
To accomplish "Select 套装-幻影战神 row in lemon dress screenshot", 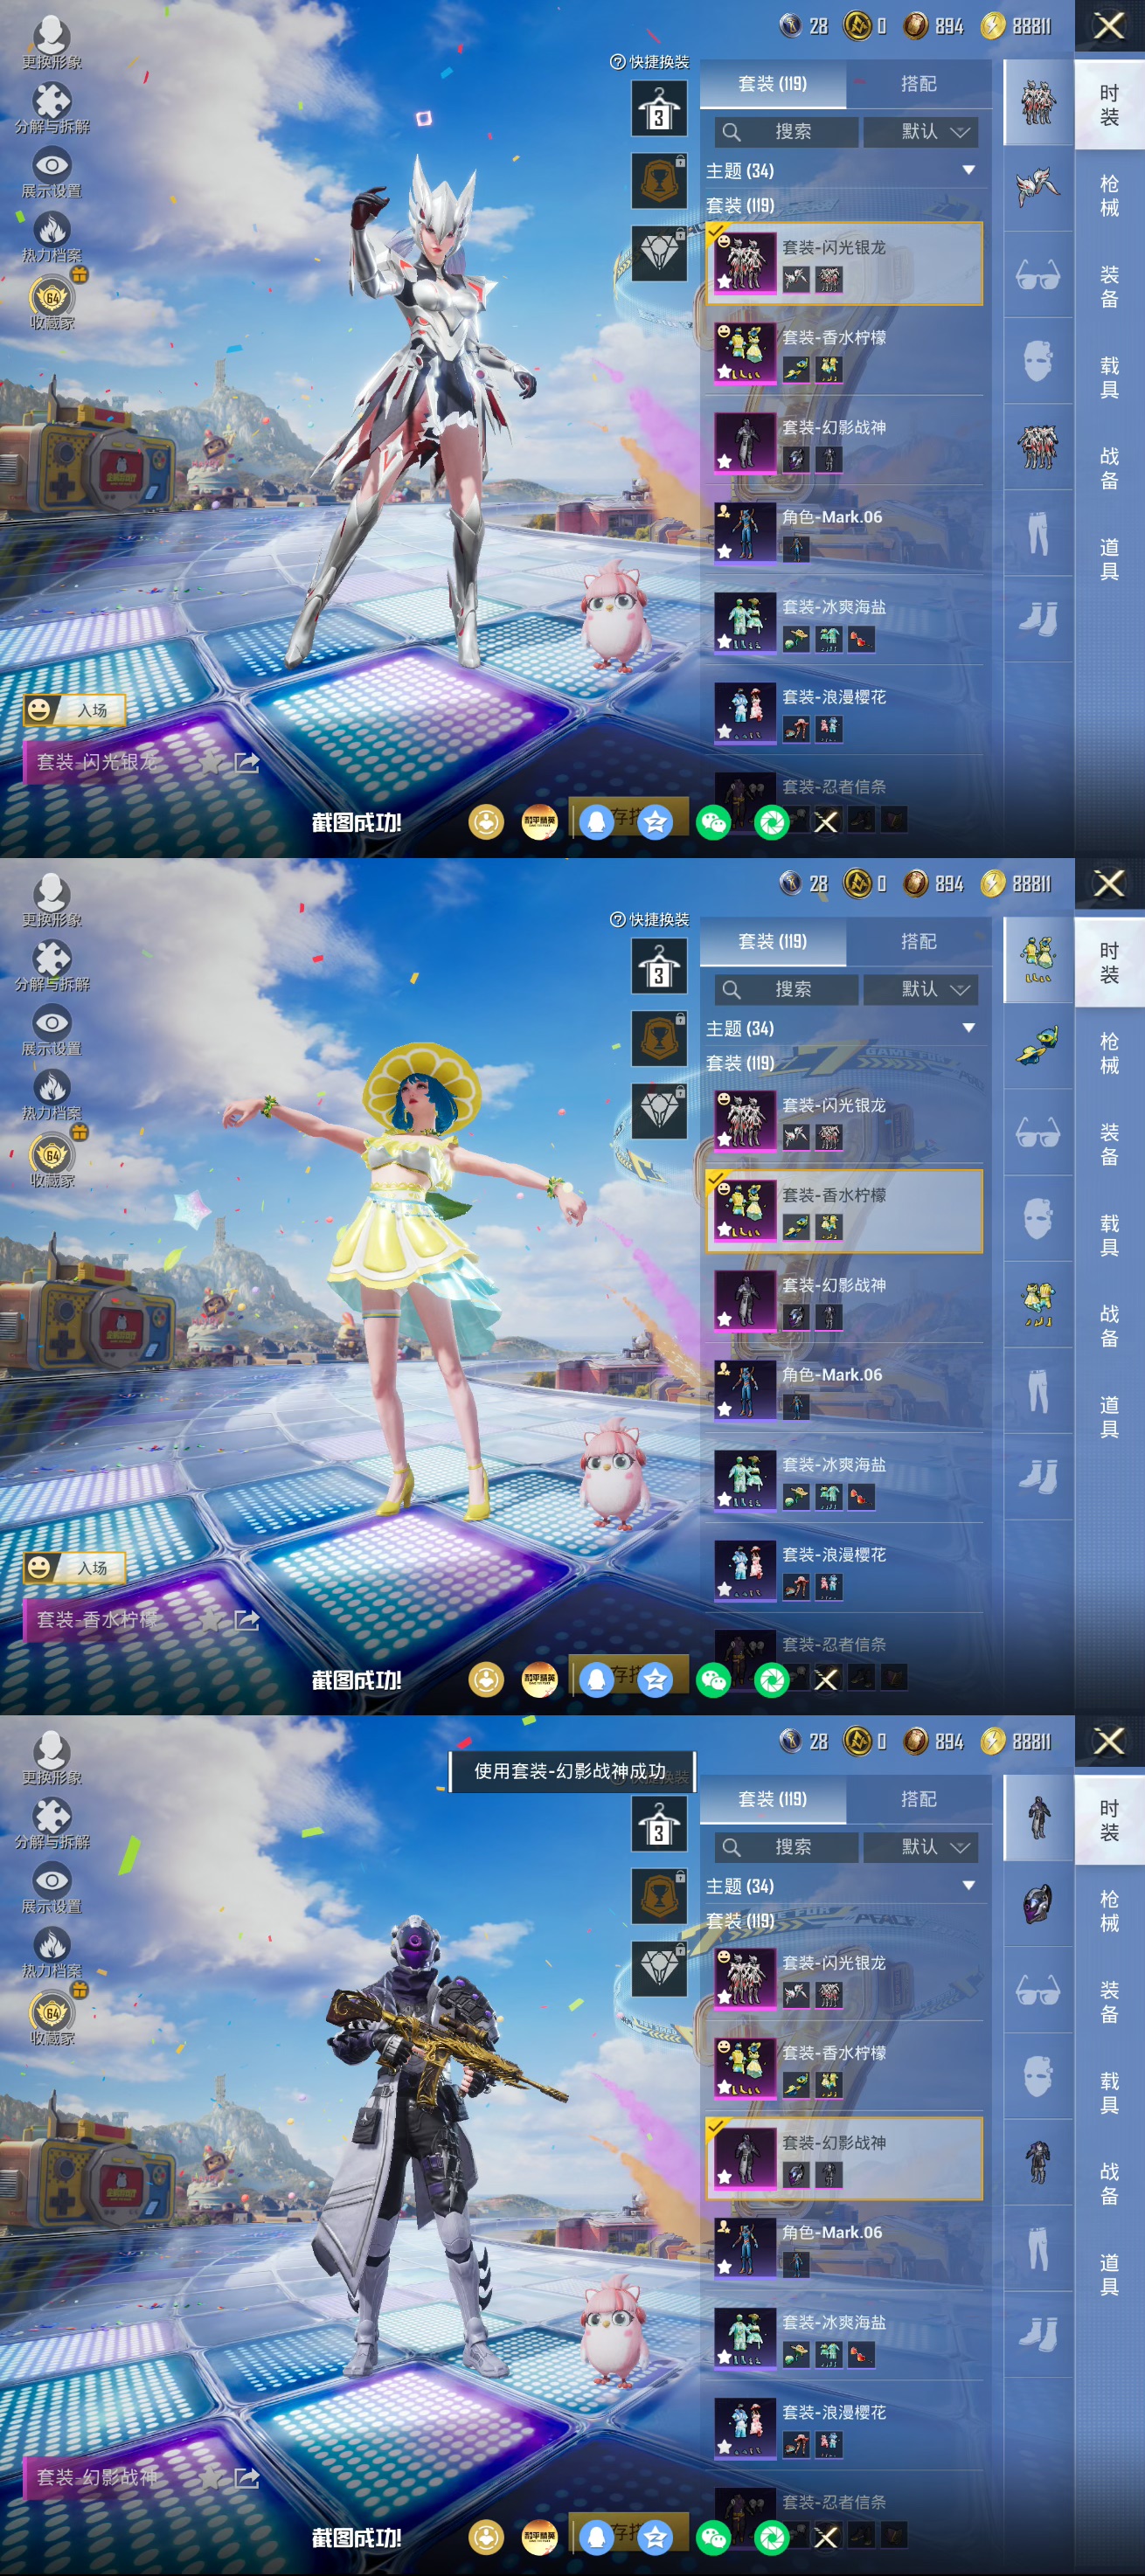I will pos(844,1301).
